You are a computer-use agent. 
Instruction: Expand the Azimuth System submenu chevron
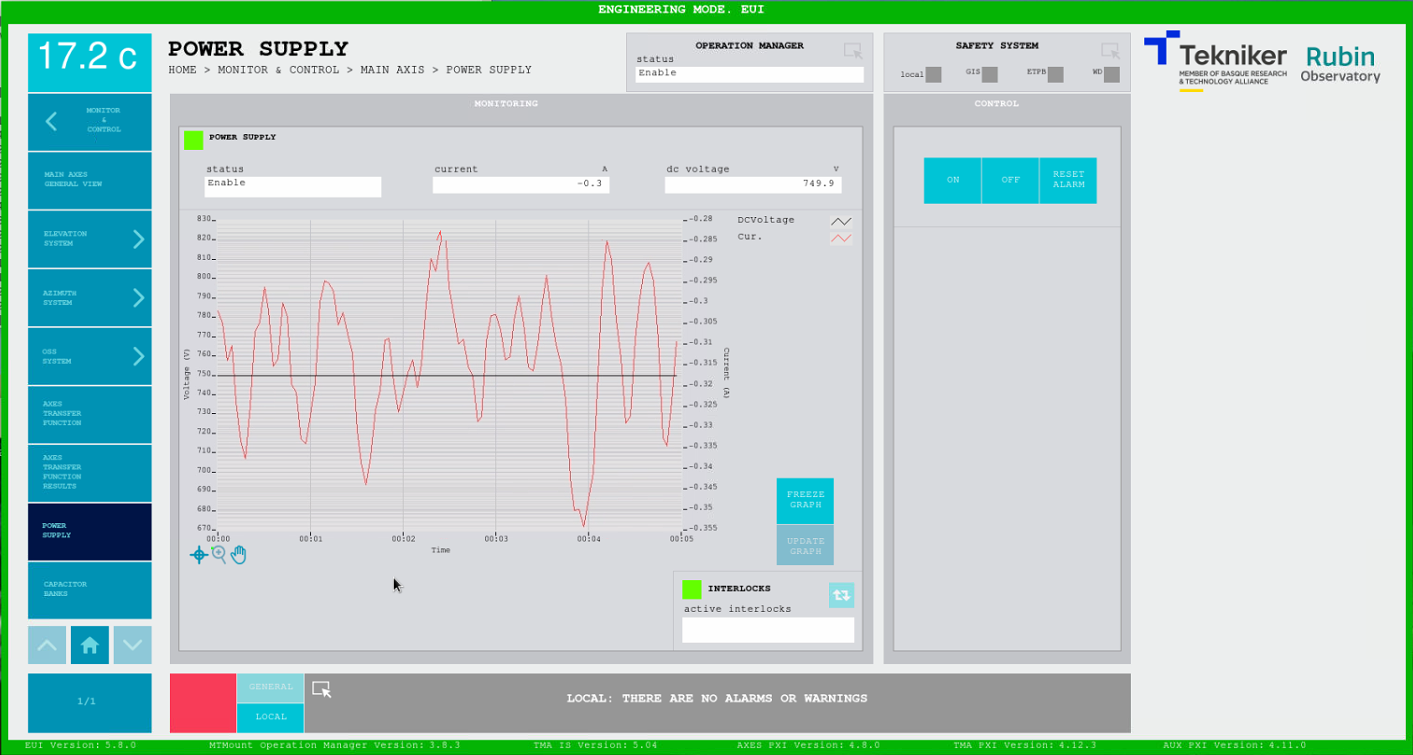[139, 298]
